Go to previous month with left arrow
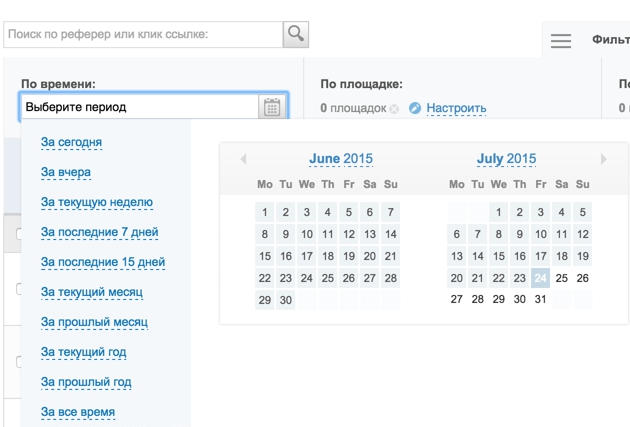Screen dimensions: 630x427 (x=243, y=159)
